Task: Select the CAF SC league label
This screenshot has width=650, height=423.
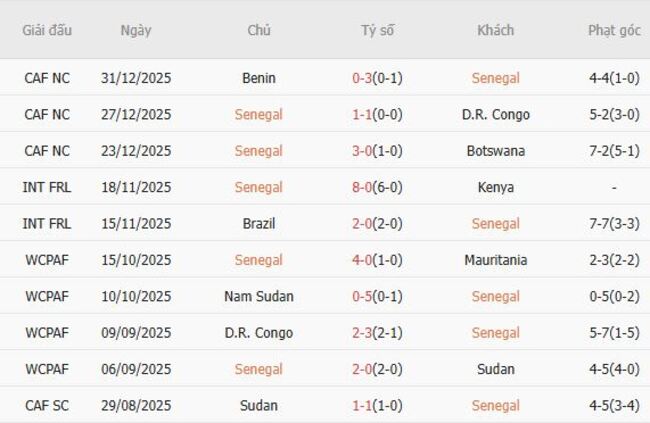Action: pyautogui.click(x=47, y=406)
